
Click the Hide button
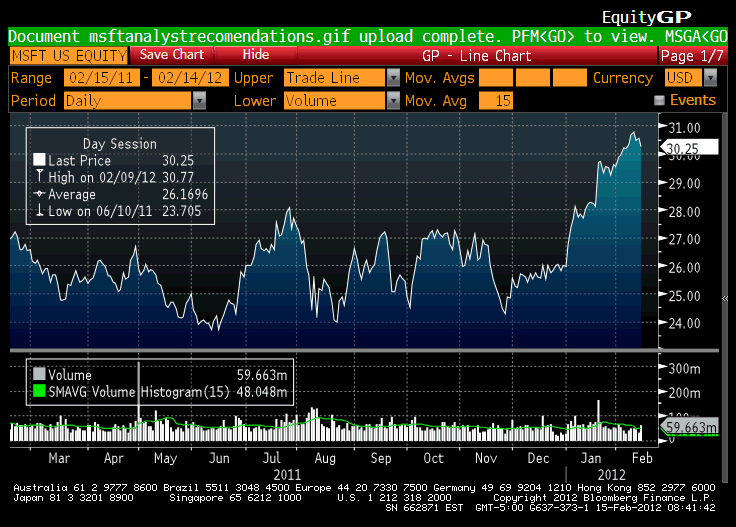pos(256,55)
